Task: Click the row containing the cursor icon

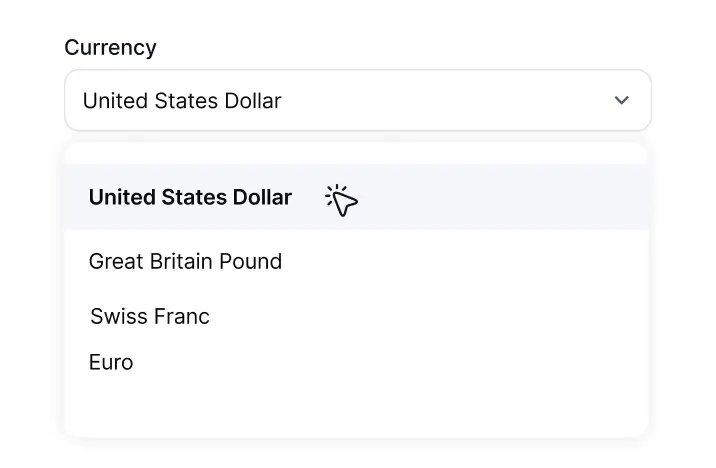Action: [356, 197]
